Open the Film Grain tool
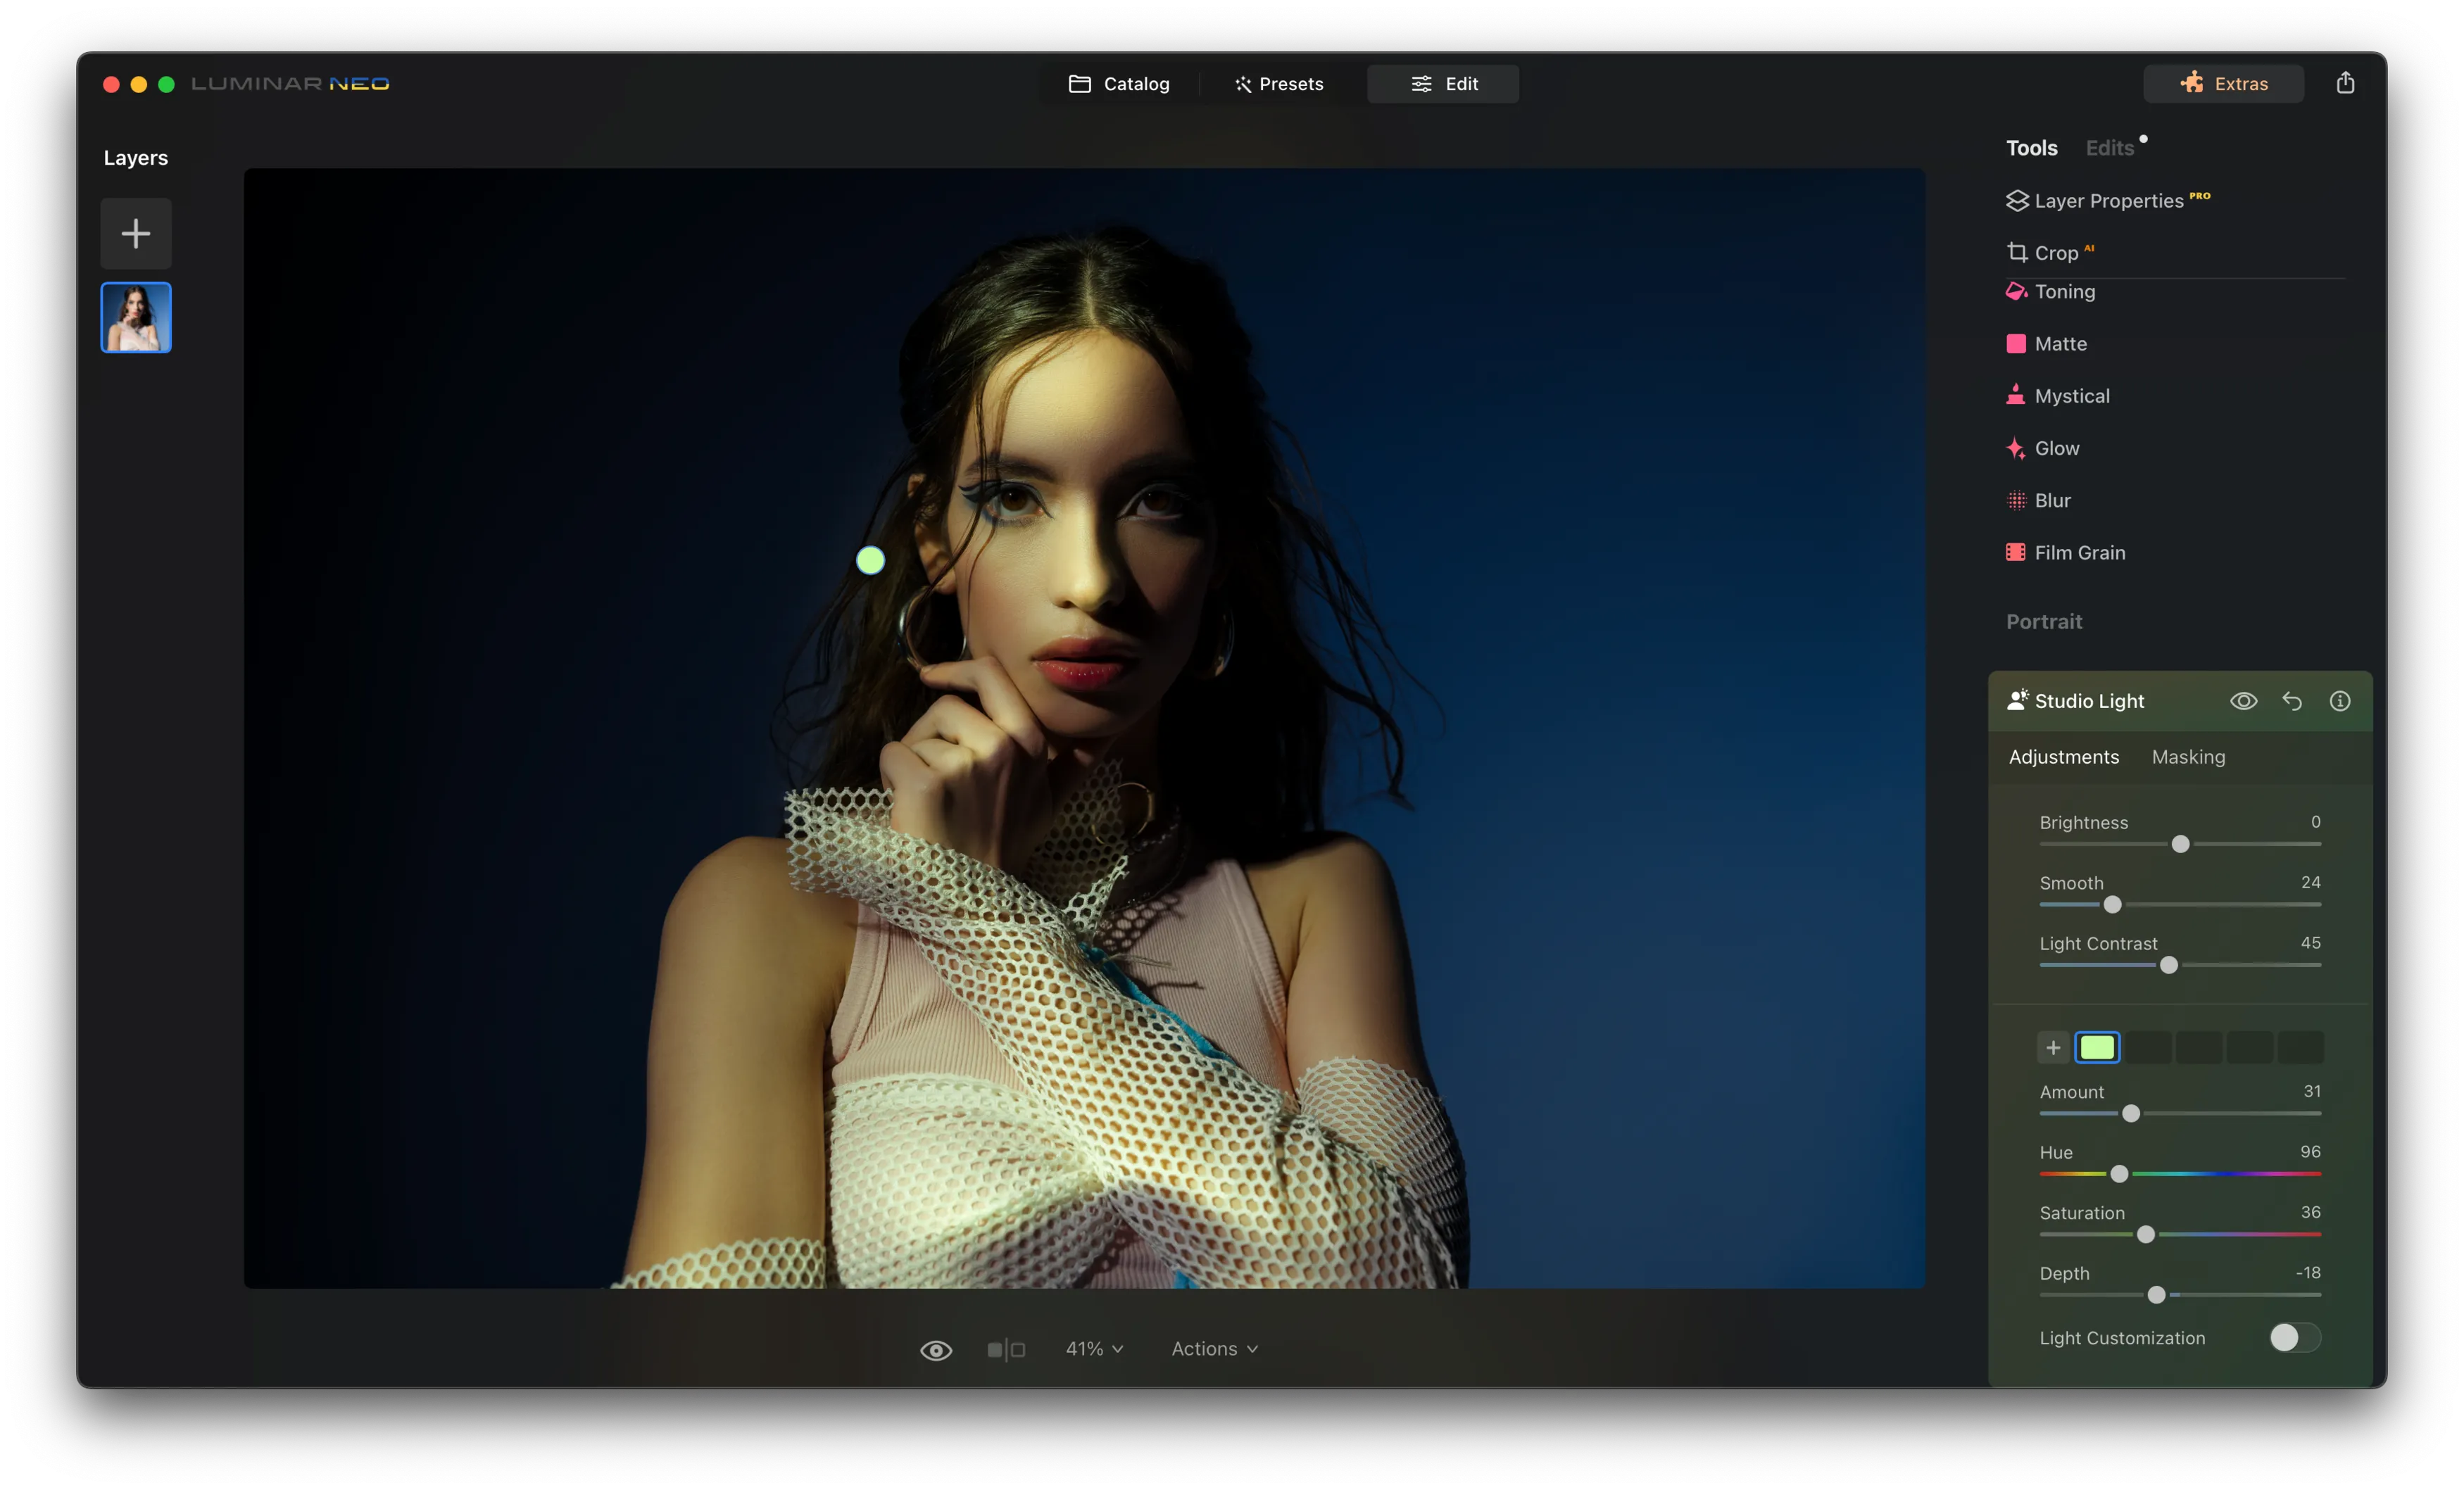 2079,552
